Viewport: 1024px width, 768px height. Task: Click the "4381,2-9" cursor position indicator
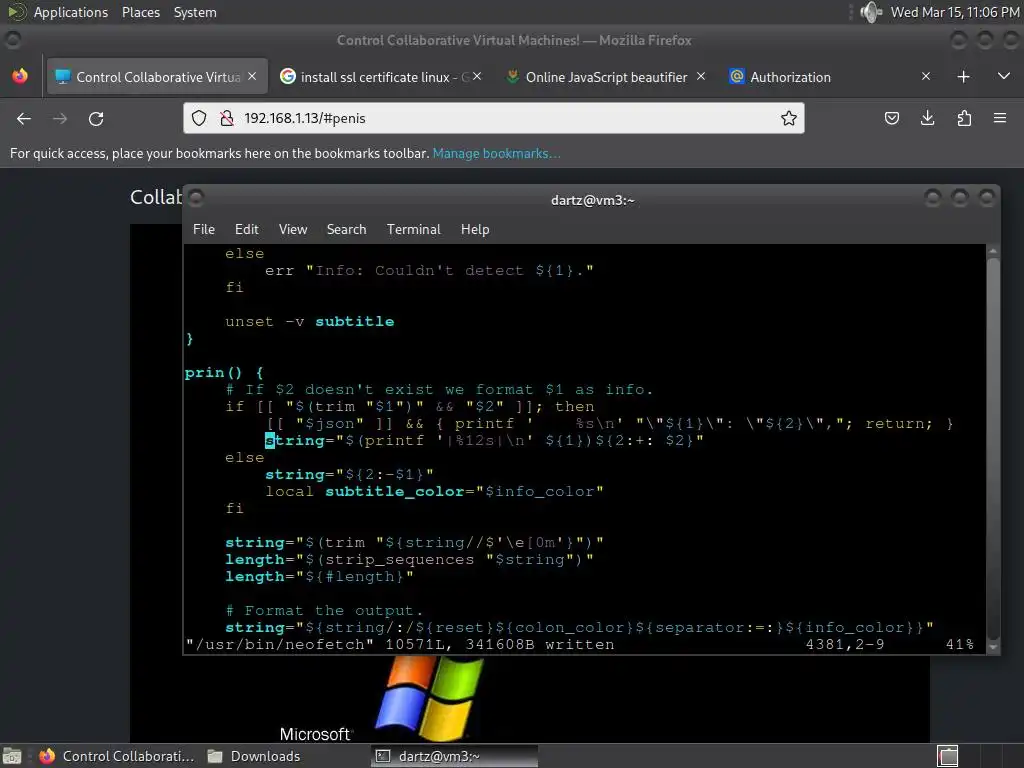845,645
